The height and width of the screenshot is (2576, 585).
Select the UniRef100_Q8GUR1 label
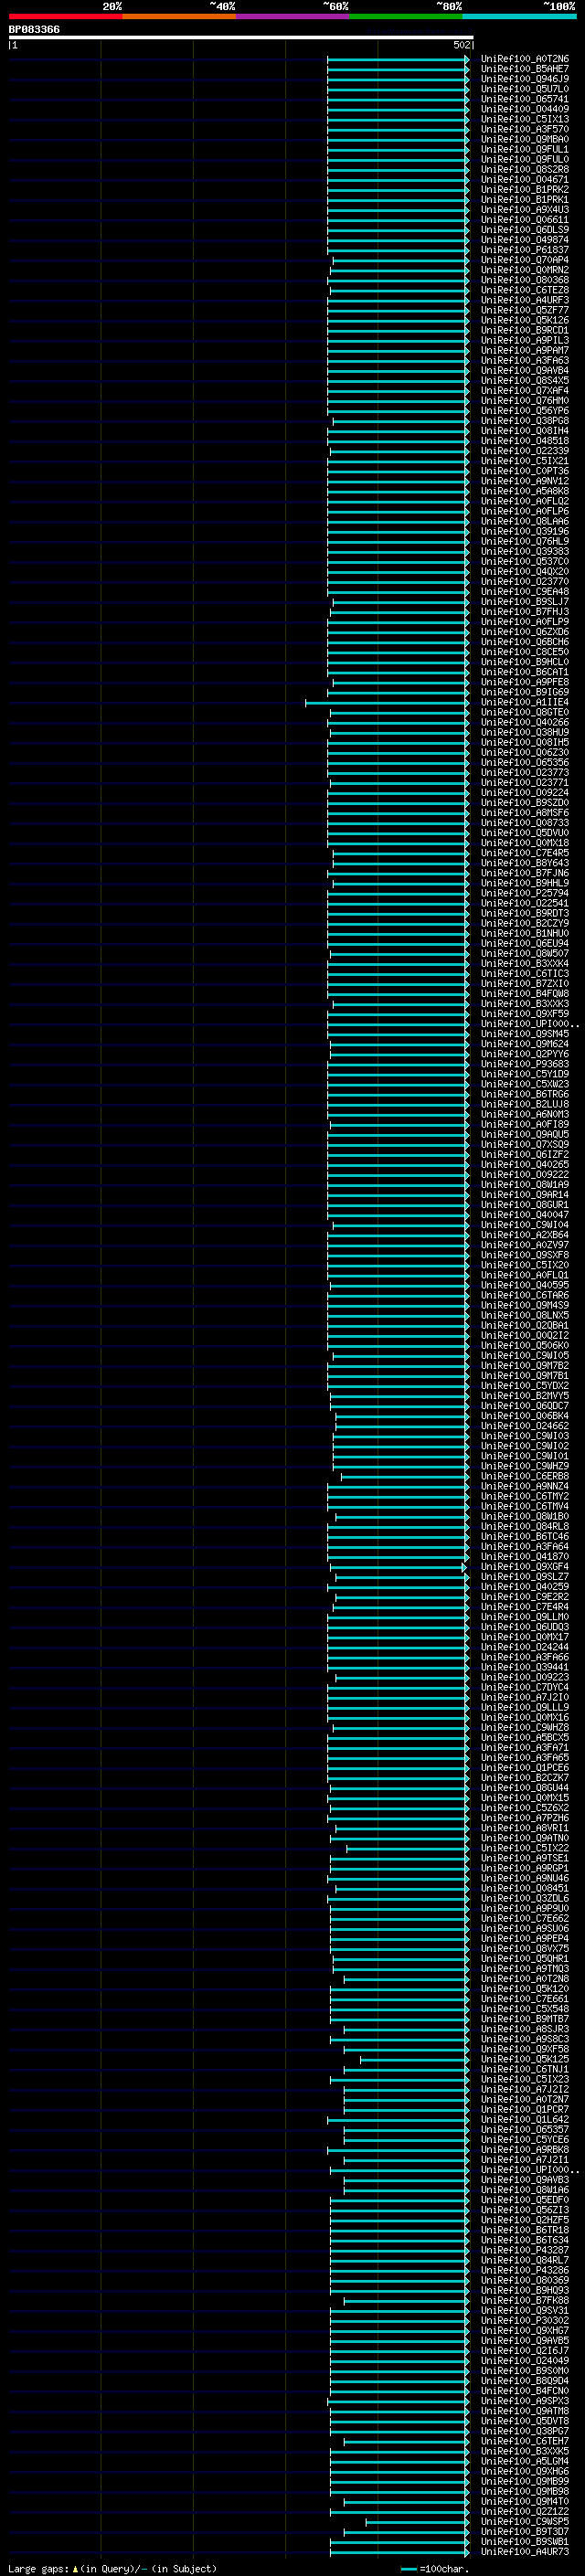(525, 1204)
